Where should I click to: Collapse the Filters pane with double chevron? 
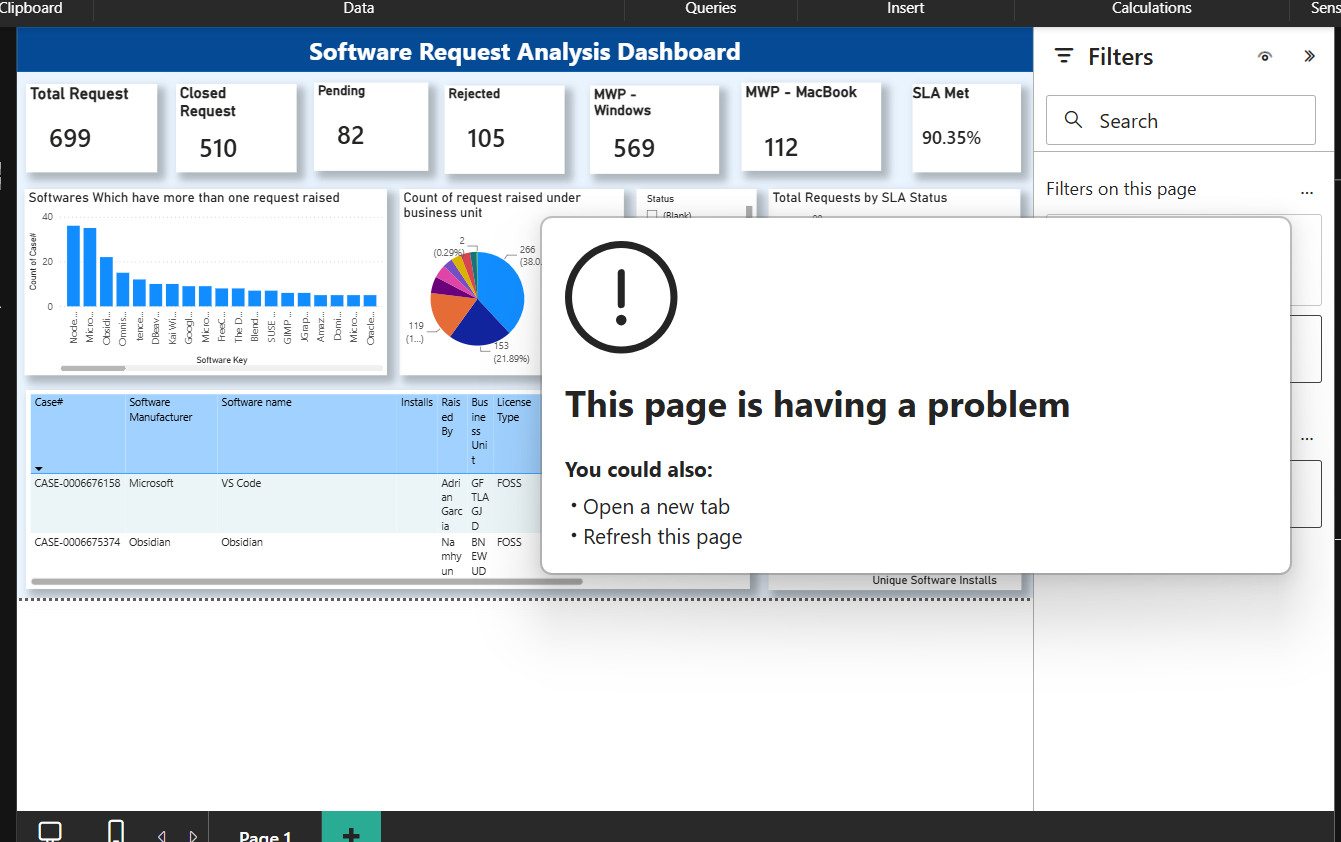pyautogui.click(x=1309, y=57)
